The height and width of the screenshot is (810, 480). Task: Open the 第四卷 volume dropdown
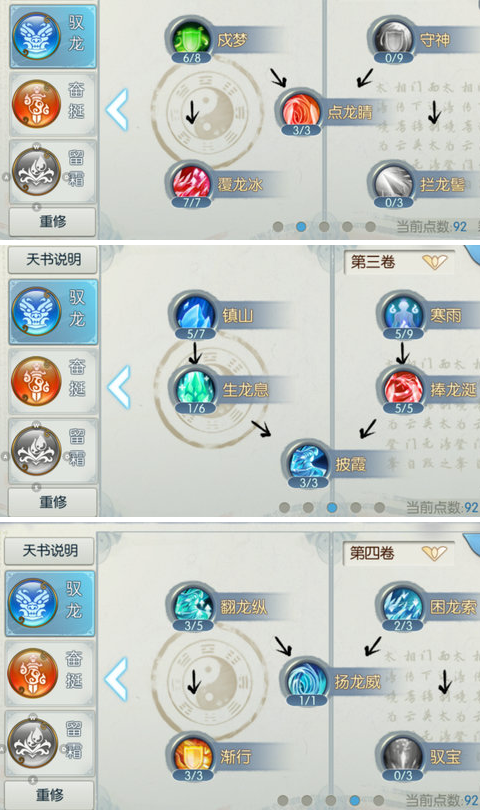coord(398,554)
